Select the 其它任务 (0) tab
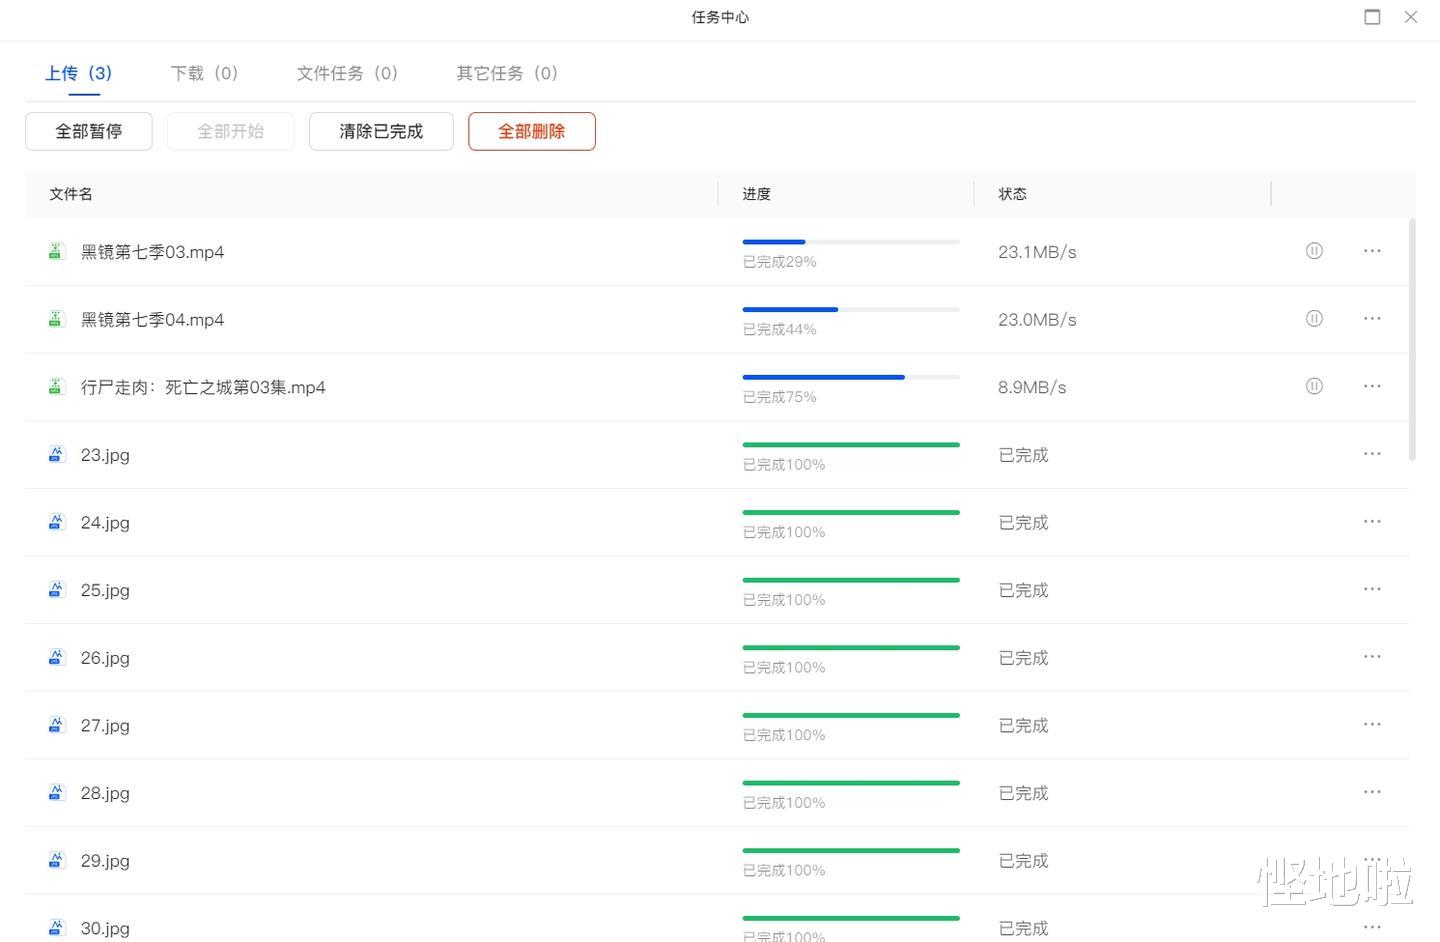The width and height of the screenshot is (1440, 942). (x=507, y=73)
